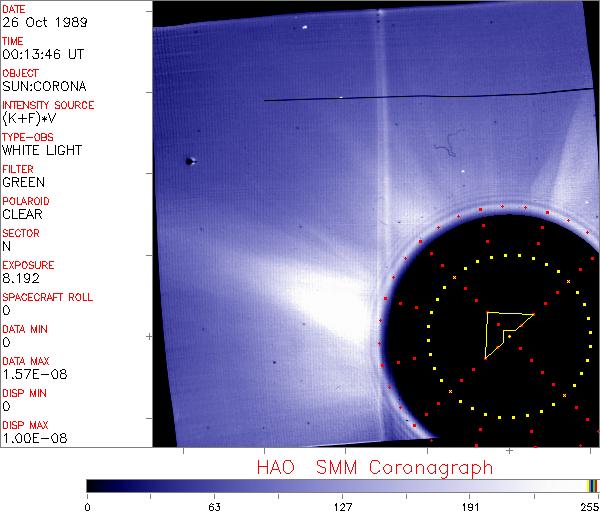The image size is (600, 512).
Task: Click the 255 tick label on color bar
Action: [x=590, y=507]
